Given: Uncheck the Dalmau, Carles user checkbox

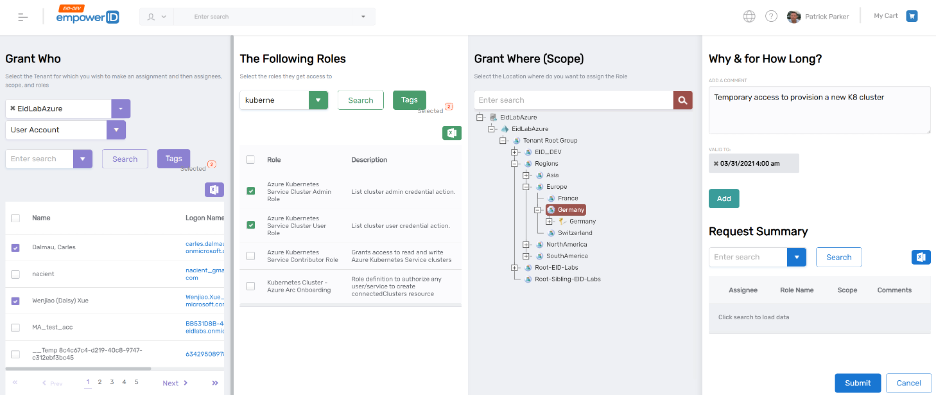Looking at the screenshot, I should pos(16,247).
